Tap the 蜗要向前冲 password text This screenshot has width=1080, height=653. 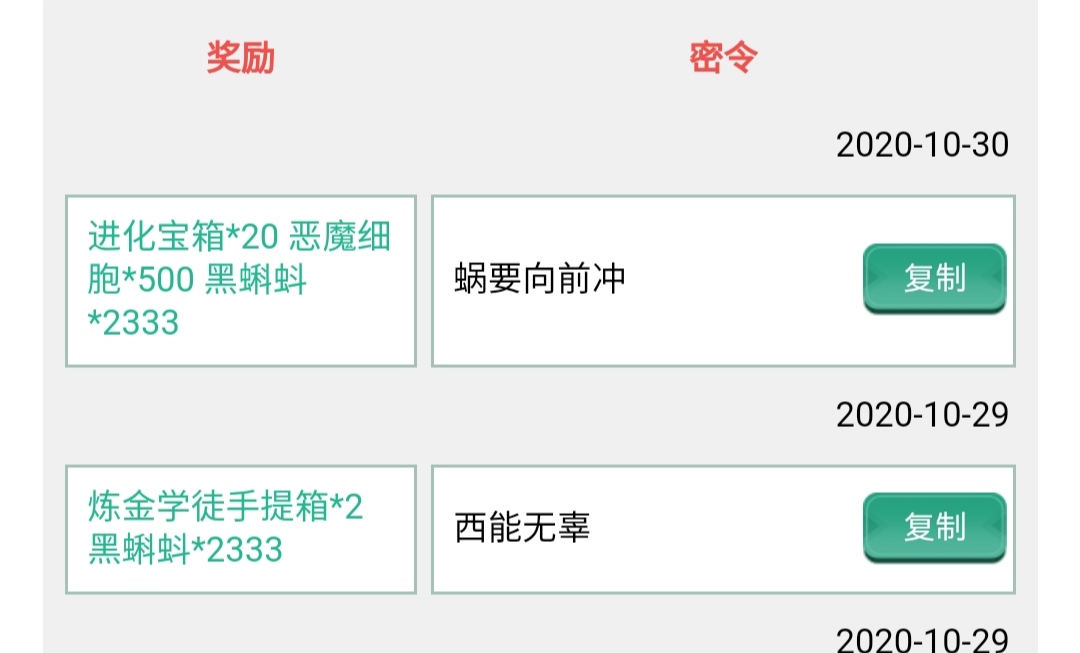[540, 279]
